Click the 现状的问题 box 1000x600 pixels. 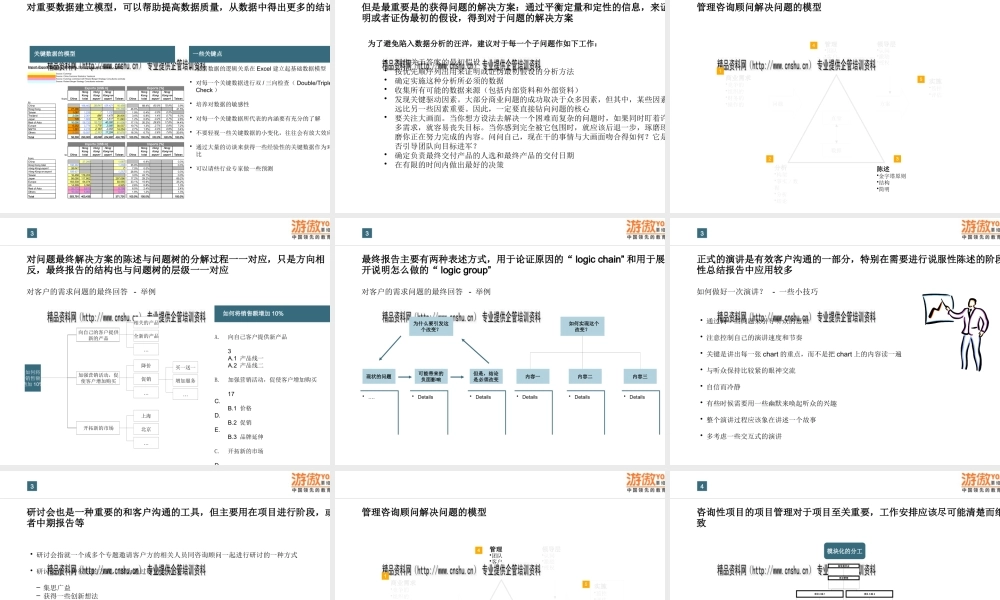pos(378,376)
